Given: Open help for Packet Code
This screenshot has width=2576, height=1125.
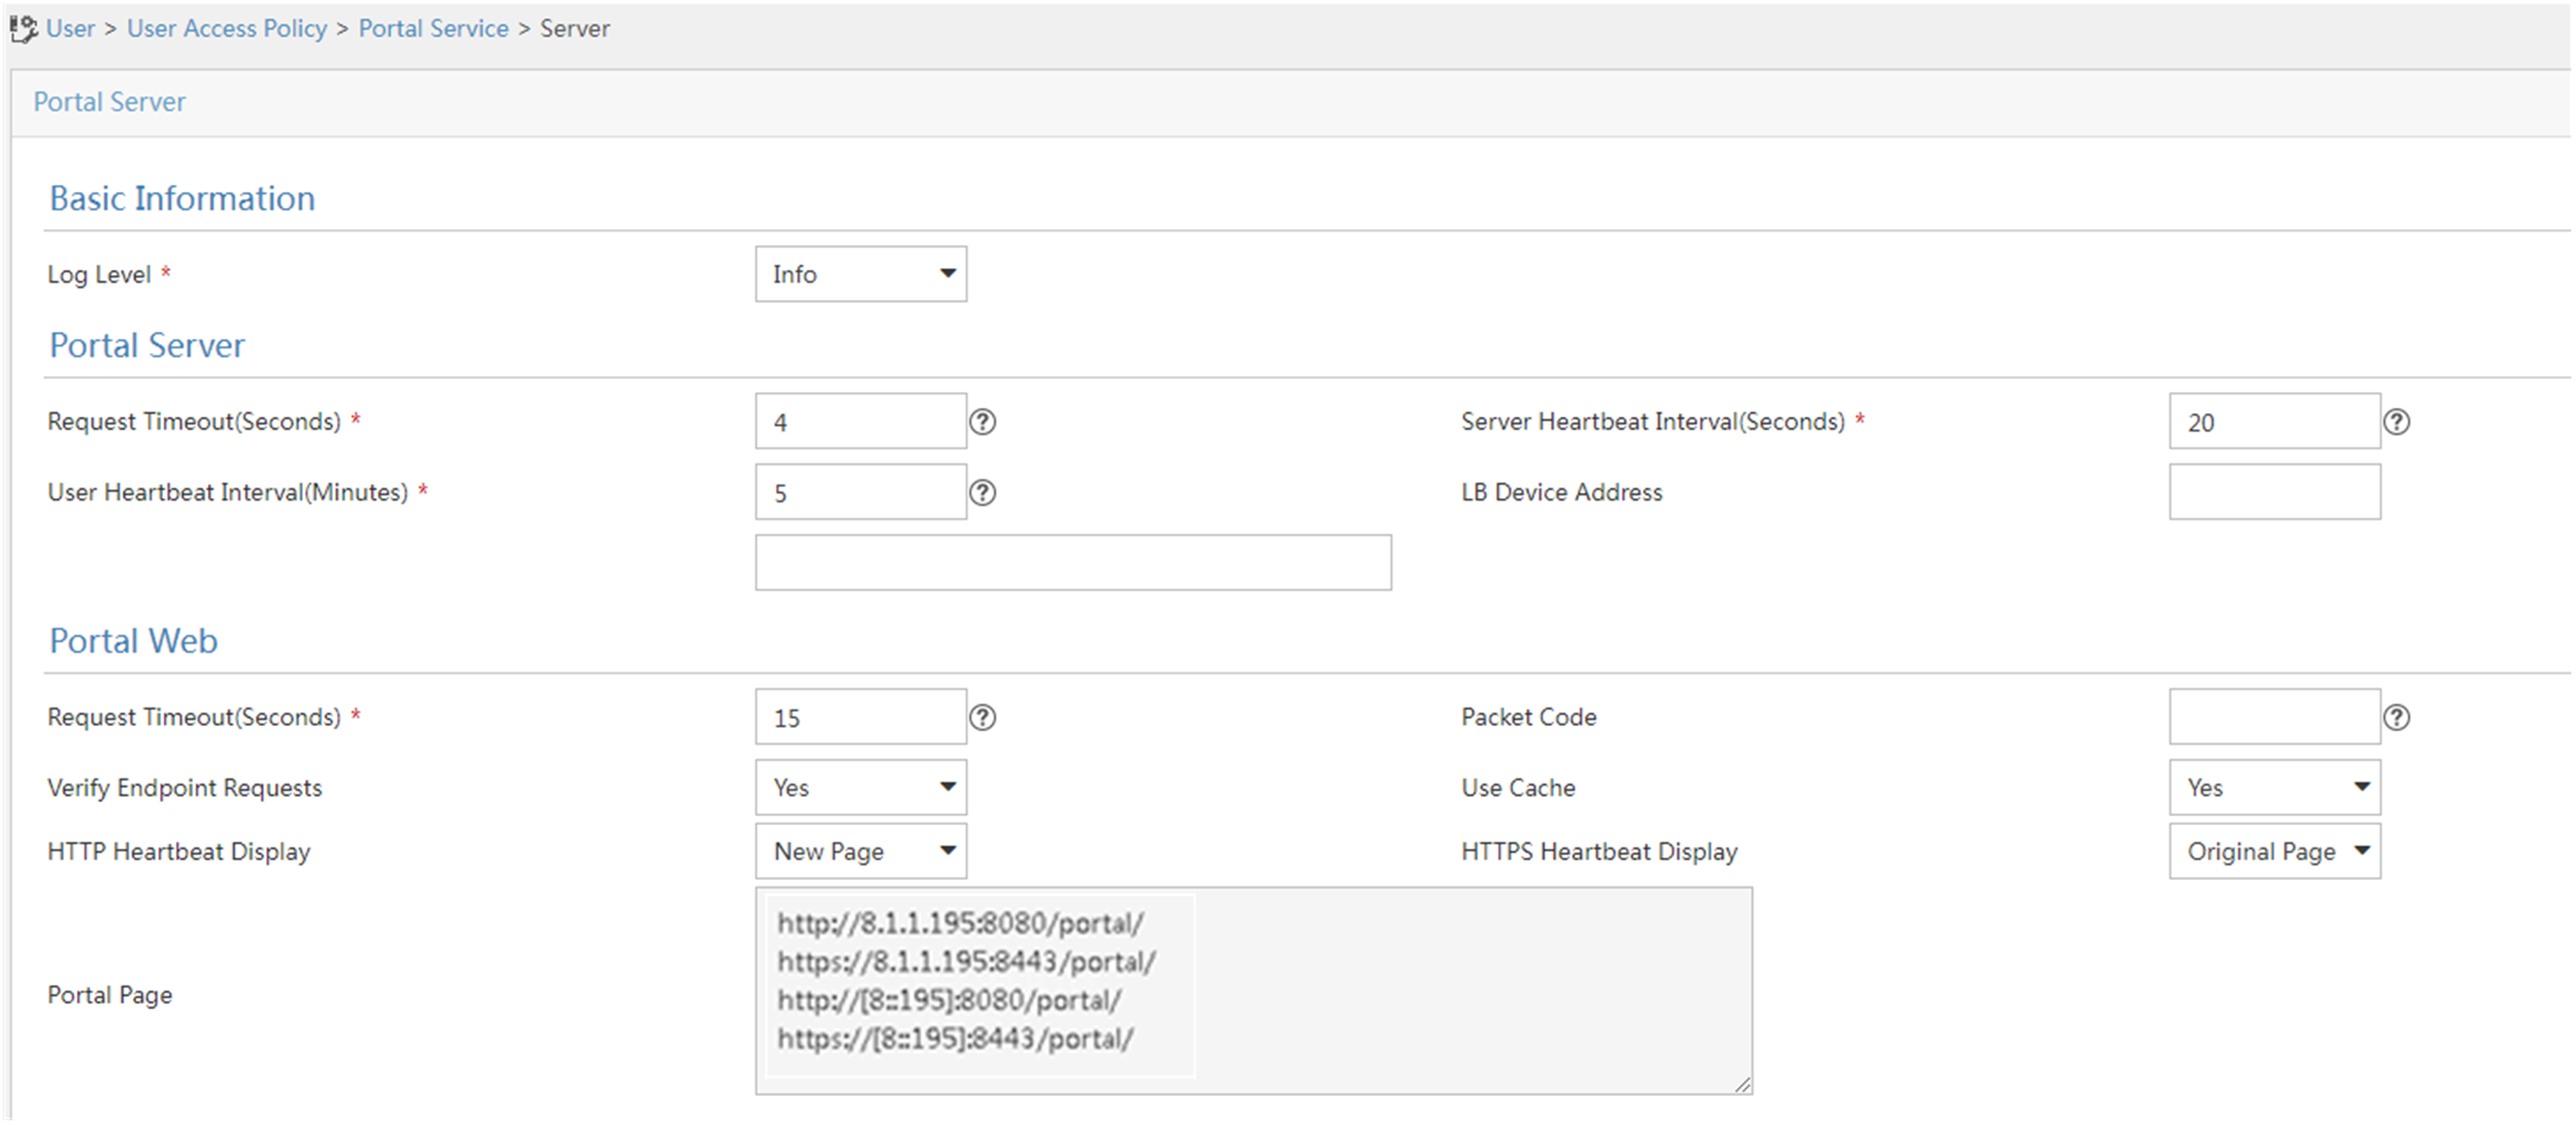Looking at the screenshot, I should [2397, 718].
